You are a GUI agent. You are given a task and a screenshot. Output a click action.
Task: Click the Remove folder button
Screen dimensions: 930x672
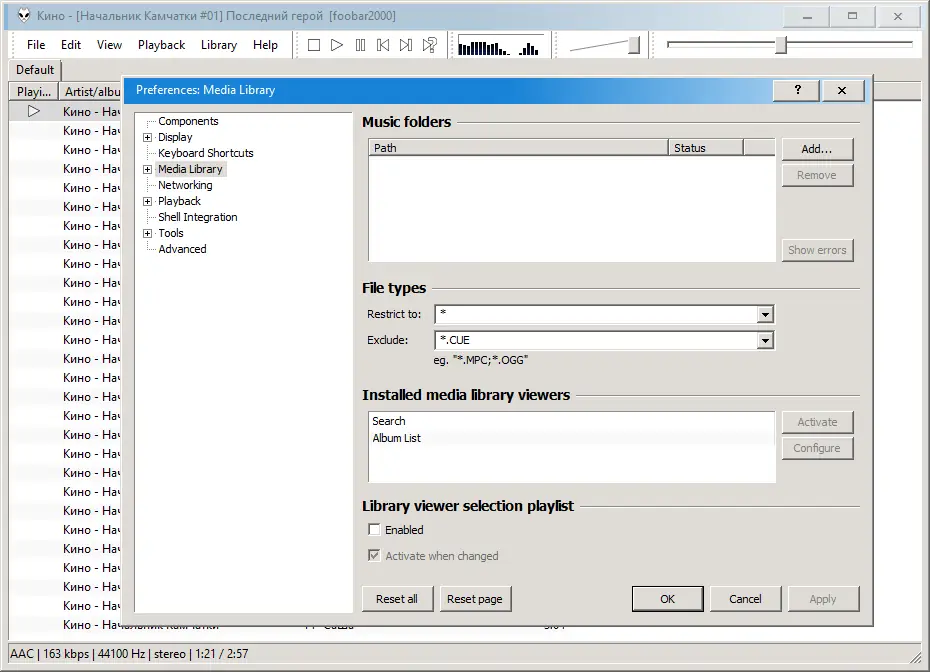click(x=817, y=175)
